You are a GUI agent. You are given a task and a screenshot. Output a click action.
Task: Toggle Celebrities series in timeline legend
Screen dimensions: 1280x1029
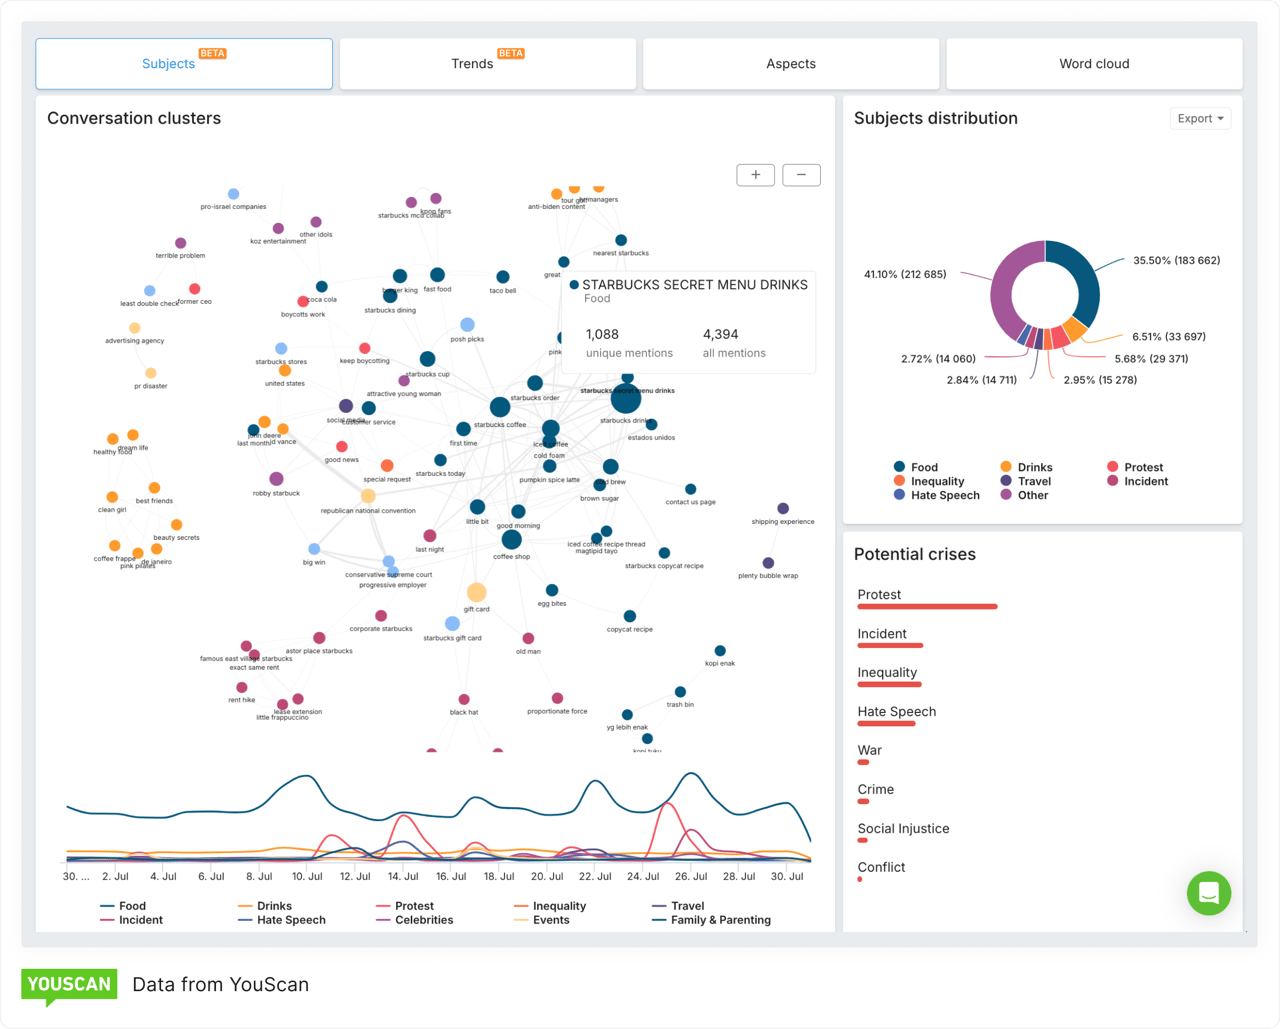415,920
